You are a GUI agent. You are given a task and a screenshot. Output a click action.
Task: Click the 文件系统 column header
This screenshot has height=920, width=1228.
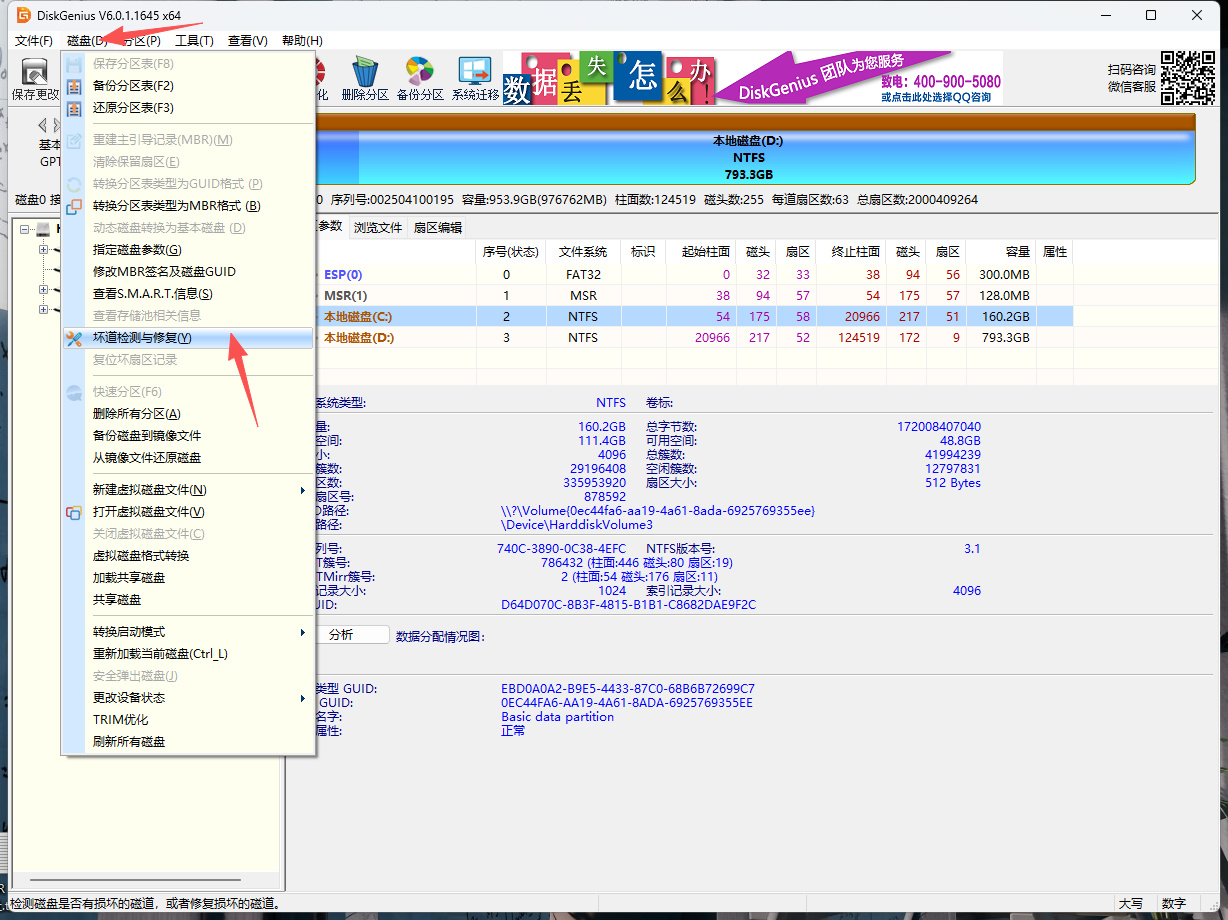tap(583, 252)
